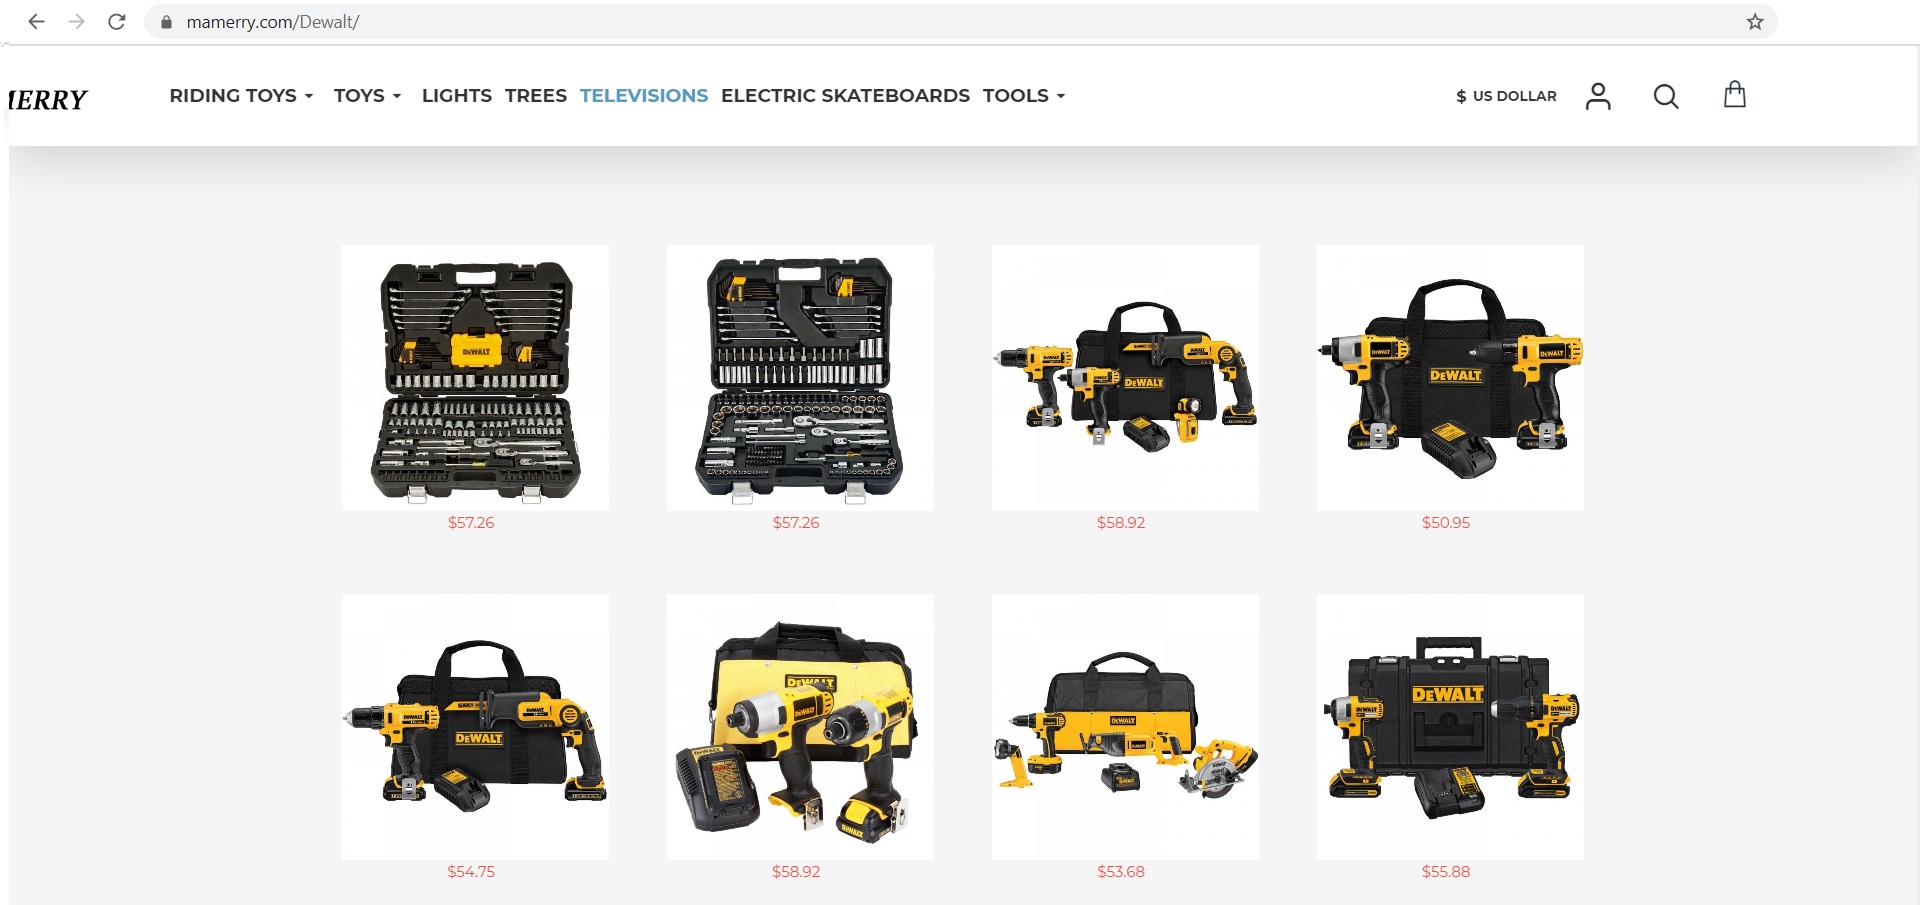Open first DeWalt mechanics tool set image
Image resolution: width=1920 pixels, height=905 pixels.
click(x=475, y=378)
